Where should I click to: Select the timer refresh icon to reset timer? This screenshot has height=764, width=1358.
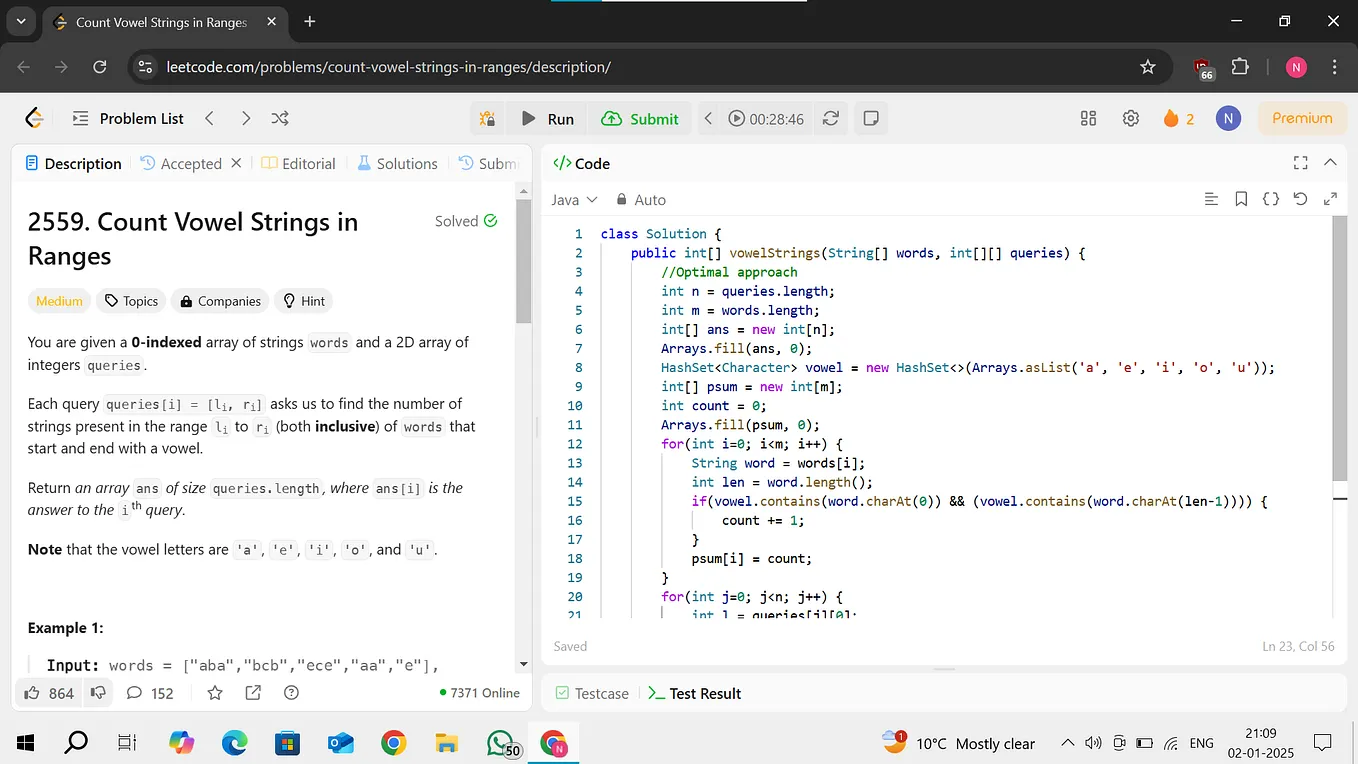click(831, 118)
